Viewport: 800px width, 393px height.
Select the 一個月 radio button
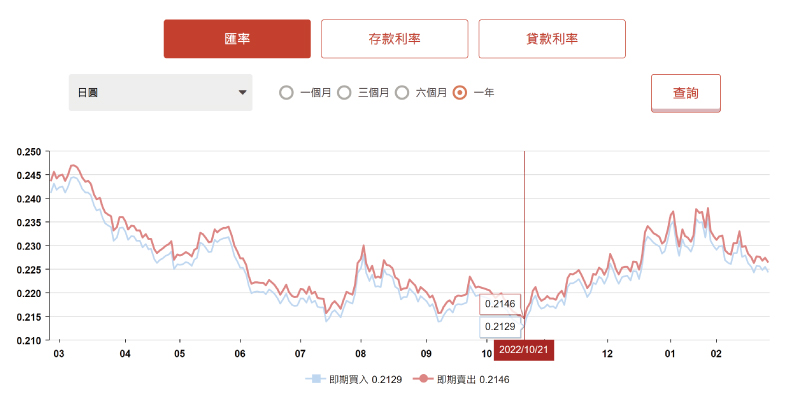287,93
